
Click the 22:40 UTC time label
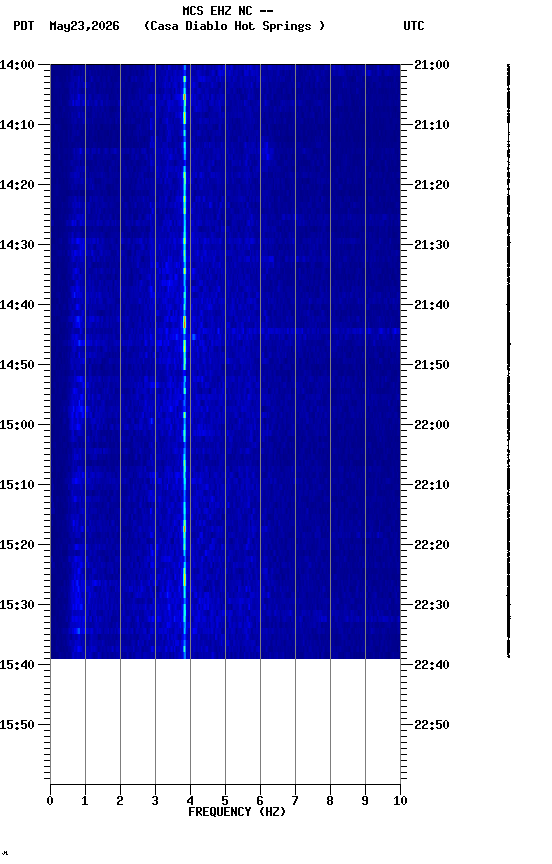coord(432,665)
